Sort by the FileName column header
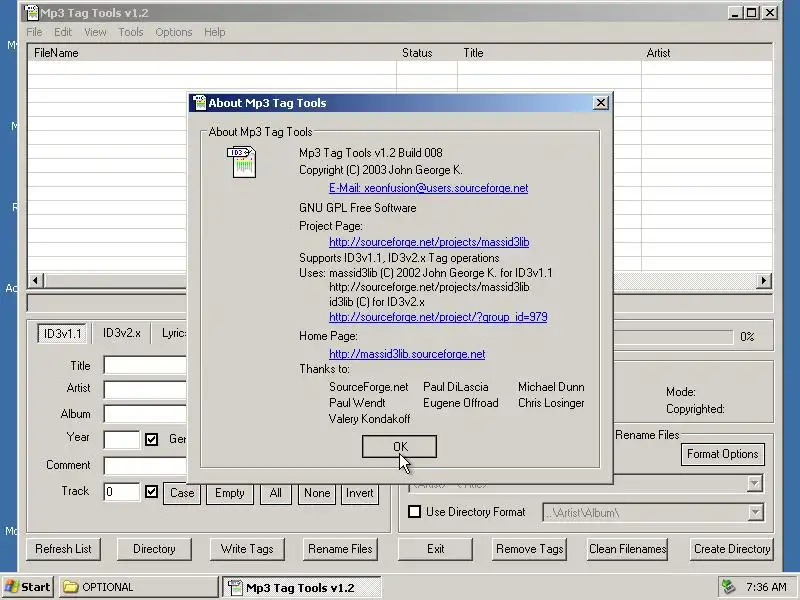 pos(212,53)
